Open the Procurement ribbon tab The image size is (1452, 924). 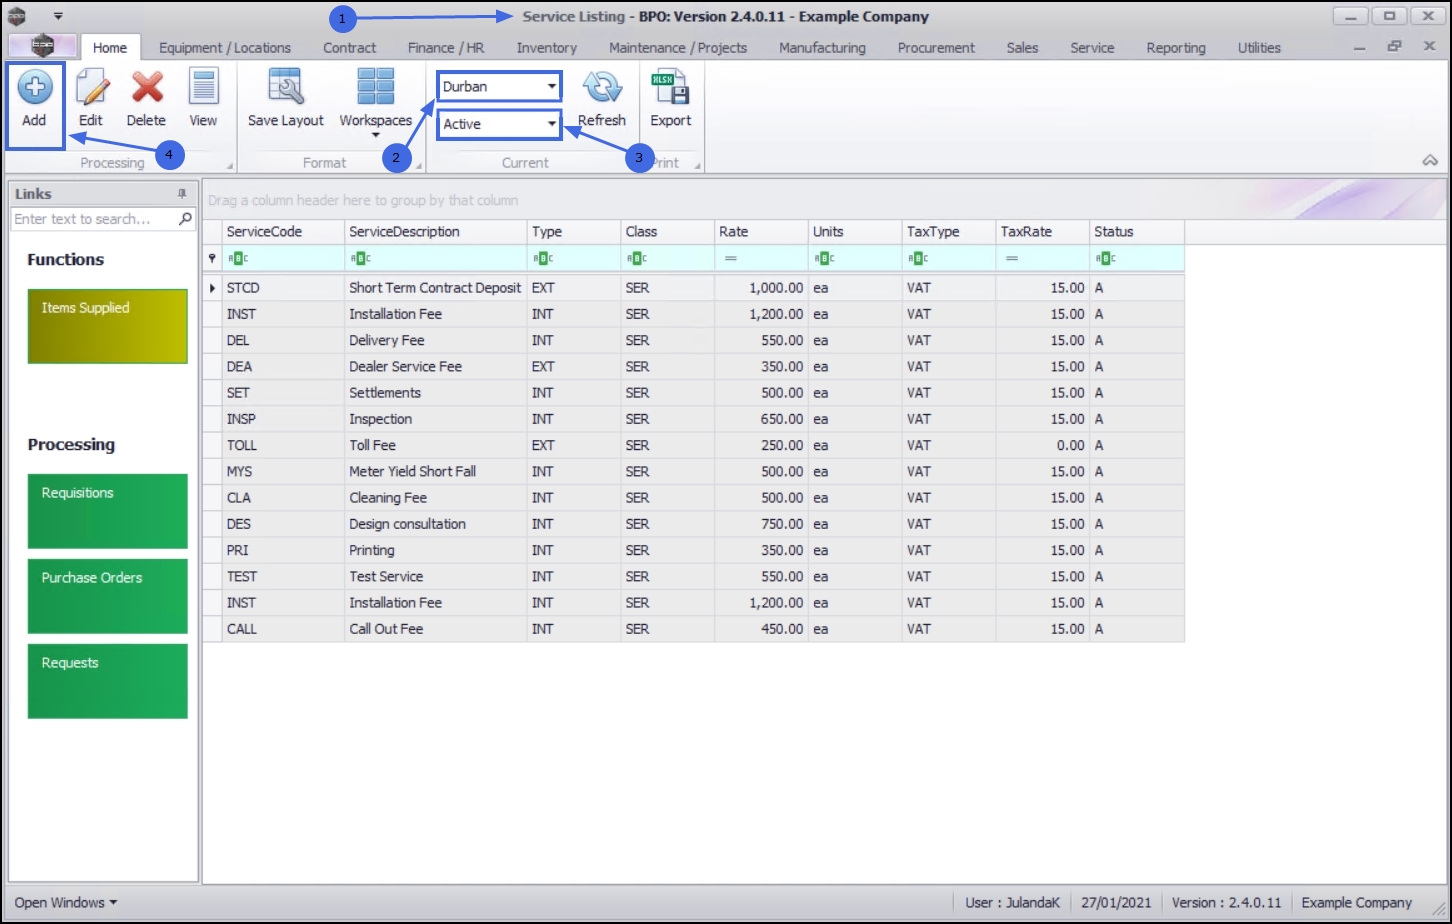(936, 48)
